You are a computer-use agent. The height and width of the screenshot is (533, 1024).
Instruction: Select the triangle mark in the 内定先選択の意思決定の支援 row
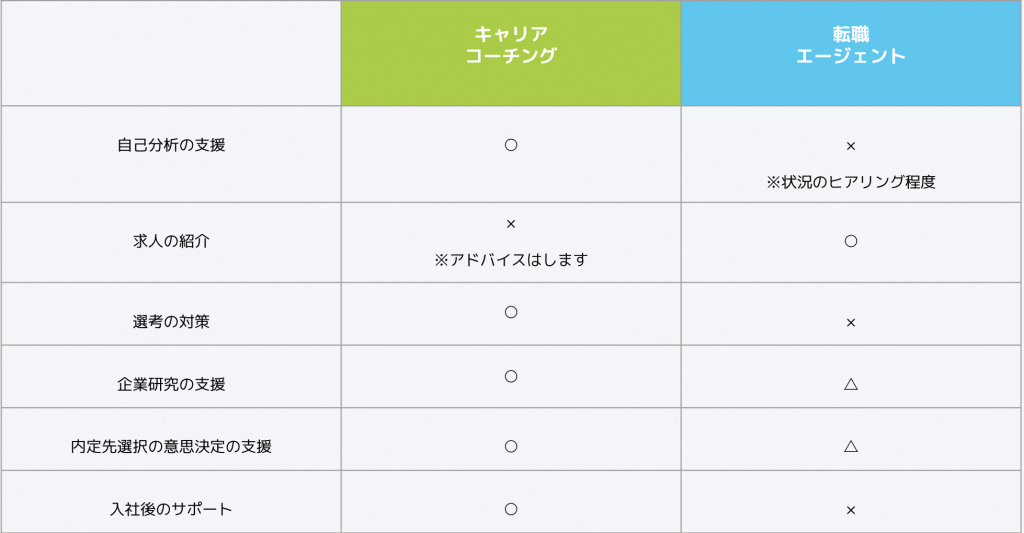click(x=851, y=446)
